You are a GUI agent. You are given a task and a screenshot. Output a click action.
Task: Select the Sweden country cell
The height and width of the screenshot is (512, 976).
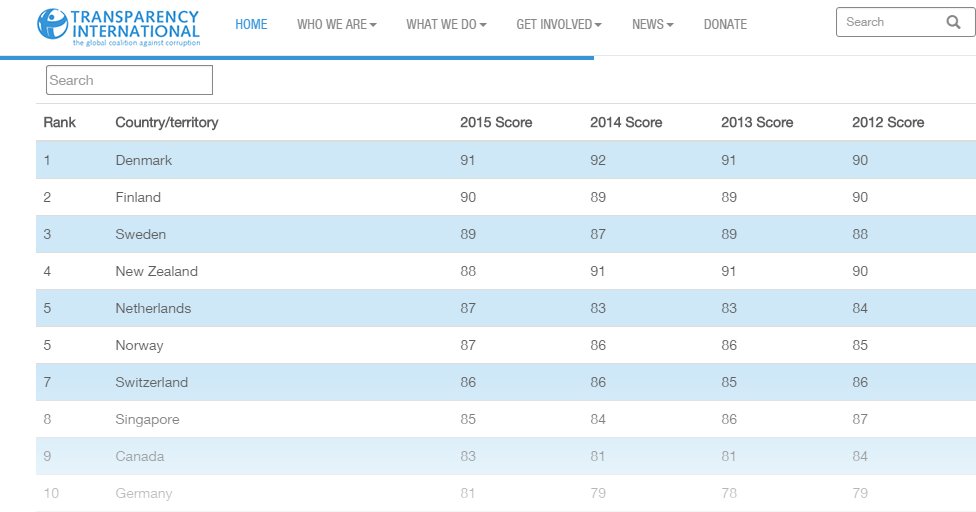tap(141, 234)
